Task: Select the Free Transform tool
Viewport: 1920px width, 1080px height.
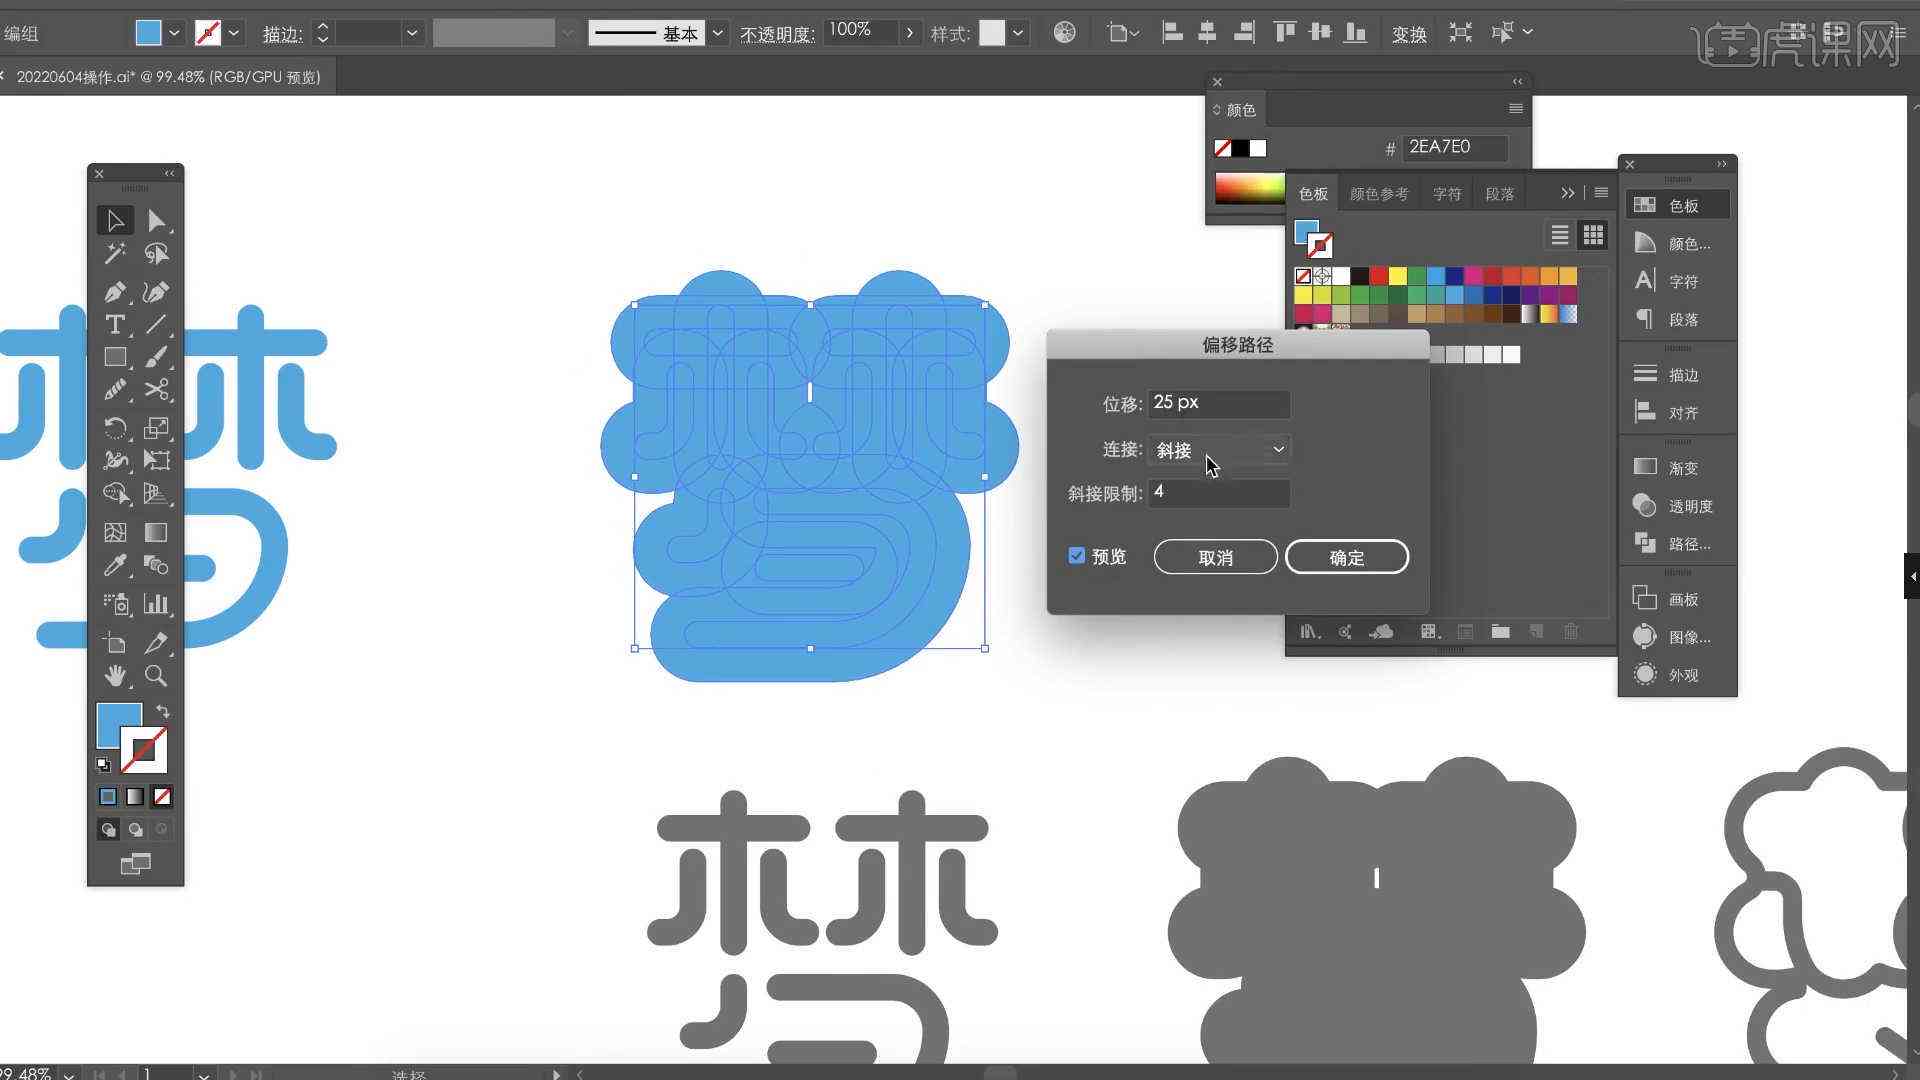Action: (156, 460)
